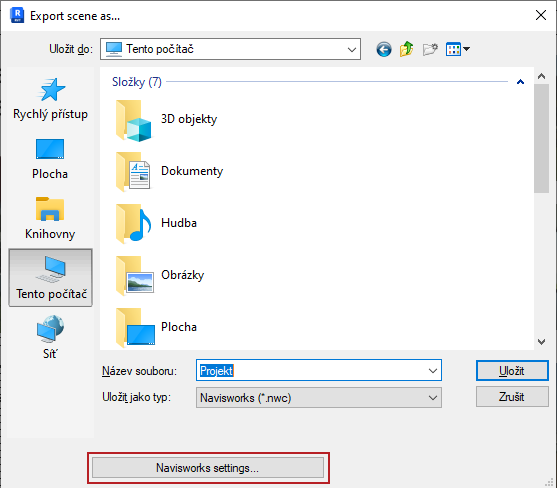Close the Export scene as dialog
Screen dimensions: 557x488
[x=541, y=15]
